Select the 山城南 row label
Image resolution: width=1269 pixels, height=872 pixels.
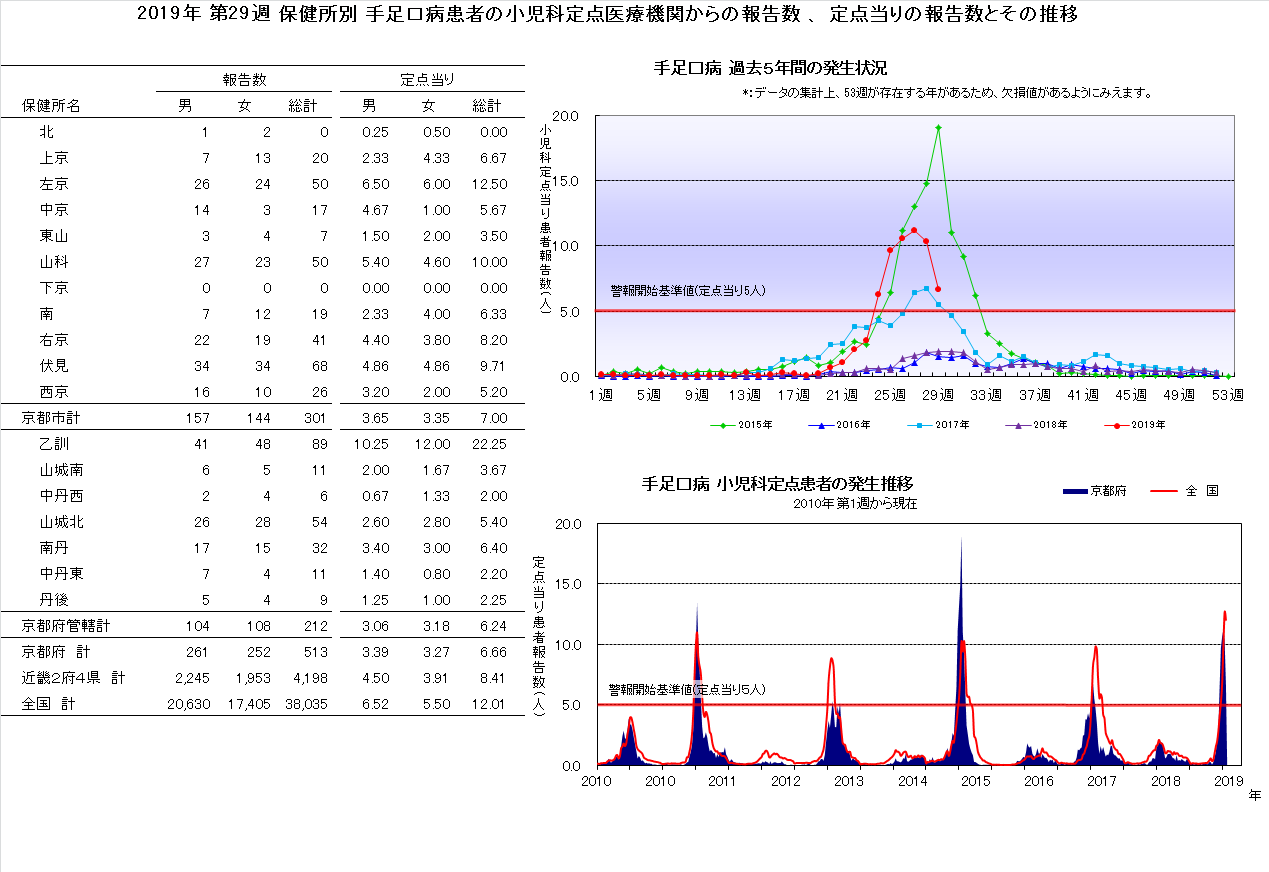point(61,470)
